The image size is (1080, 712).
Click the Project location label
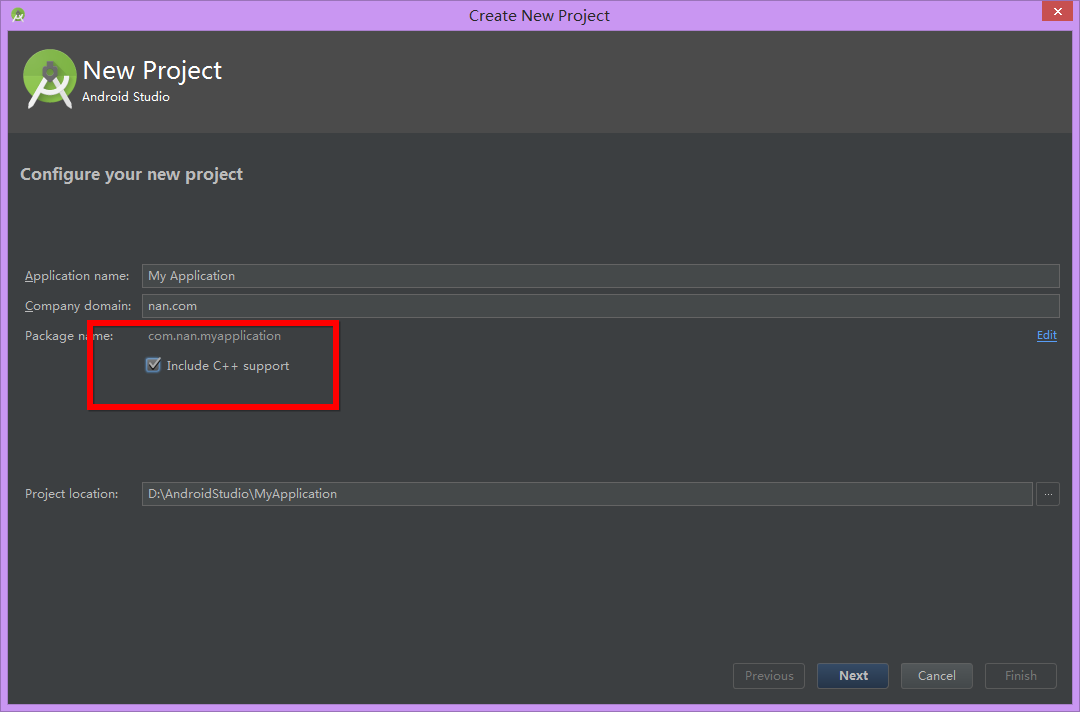coord(72,494)
